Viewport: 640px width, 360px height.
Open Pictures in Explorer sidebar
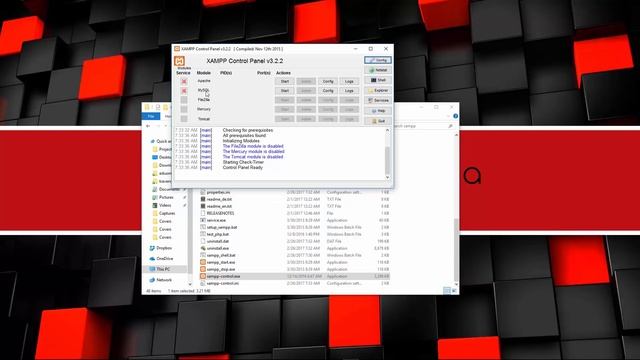163,197
